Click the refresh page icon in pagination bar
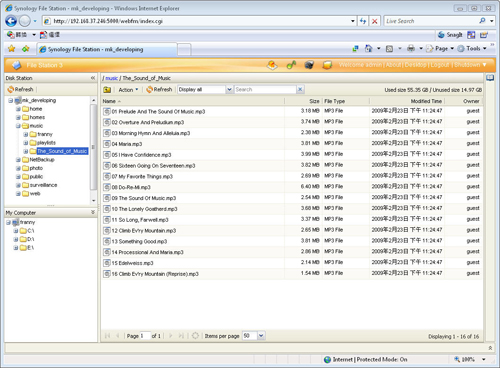This screenshot has width=500, height=368. click(195, 336)
